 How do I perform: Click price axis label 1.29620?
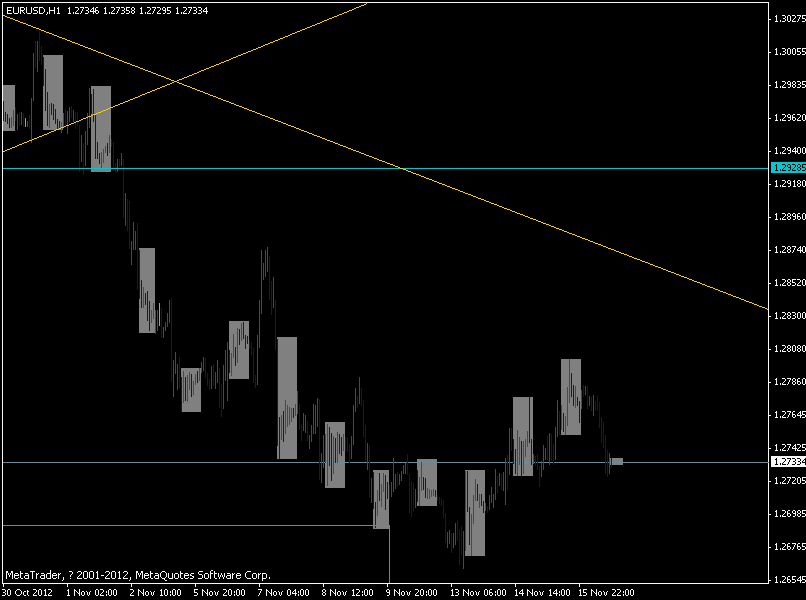[x=790, y=118]
